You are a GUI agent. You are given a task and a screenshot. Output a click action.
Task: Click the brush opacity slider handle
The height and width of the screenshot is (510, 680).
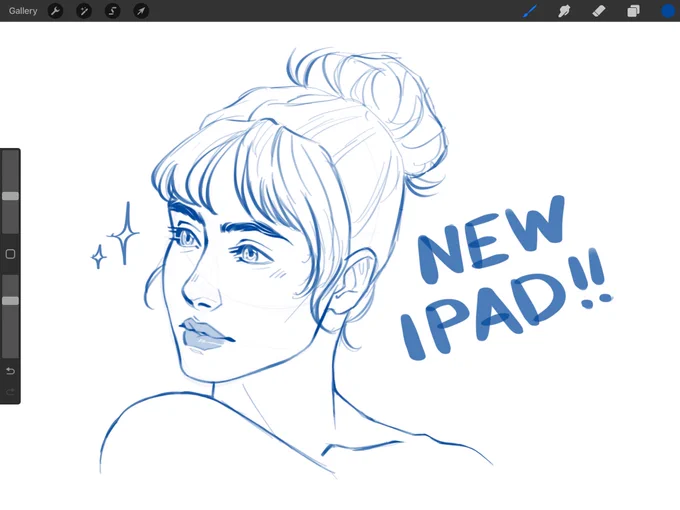10,301
